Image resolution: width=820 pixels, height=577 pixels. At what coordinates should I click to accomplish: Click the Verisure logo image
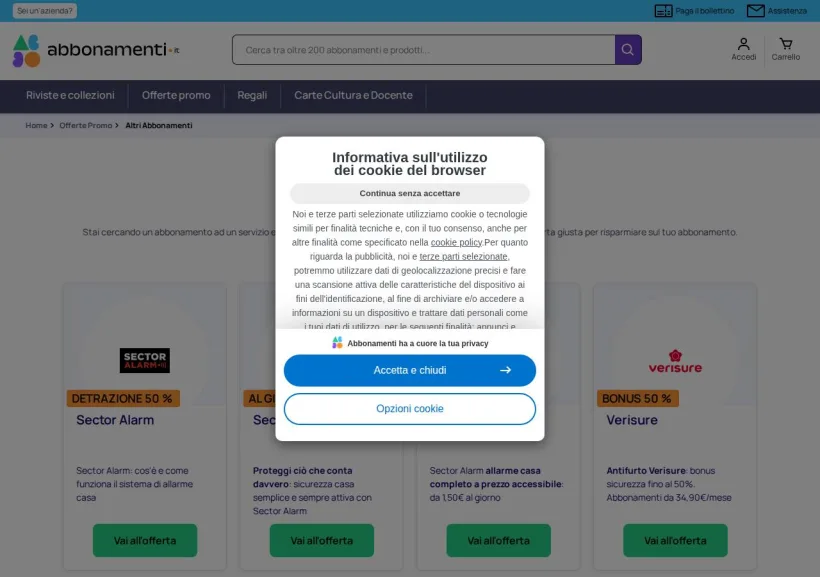click(x=675, y=361)
